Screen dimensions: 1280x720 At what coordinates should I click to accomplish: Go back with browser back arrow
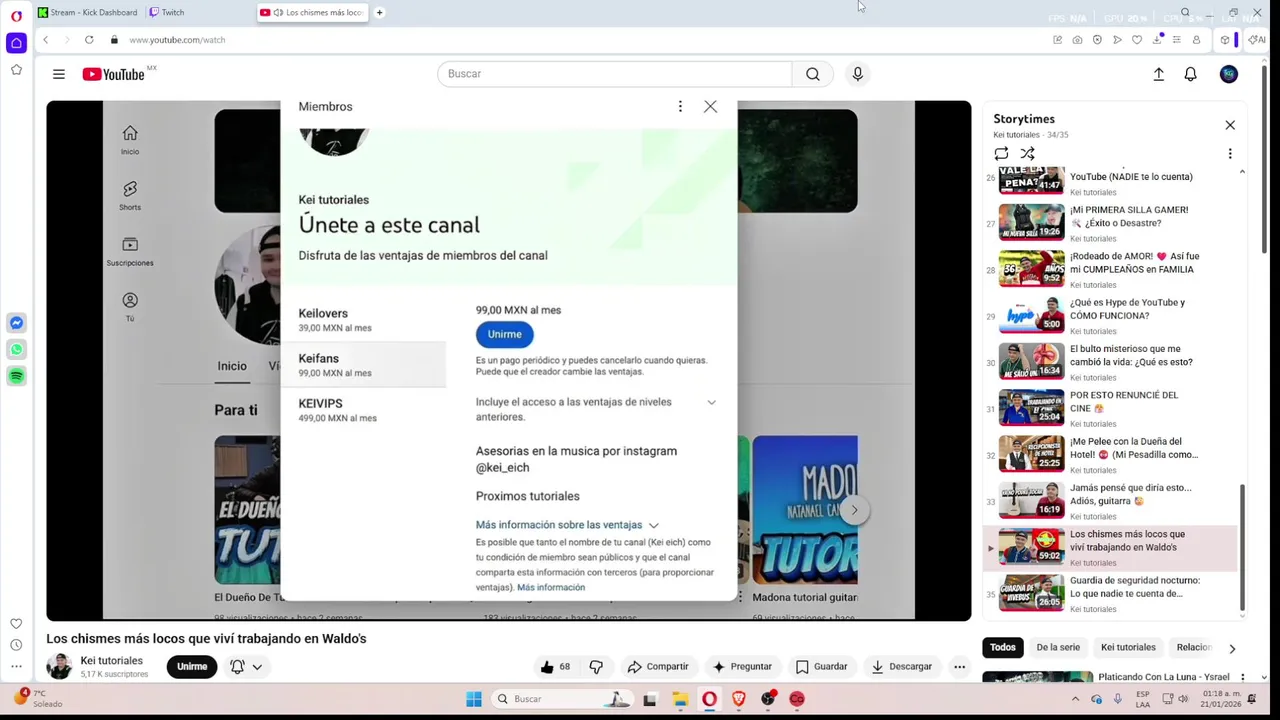point(45,40)
